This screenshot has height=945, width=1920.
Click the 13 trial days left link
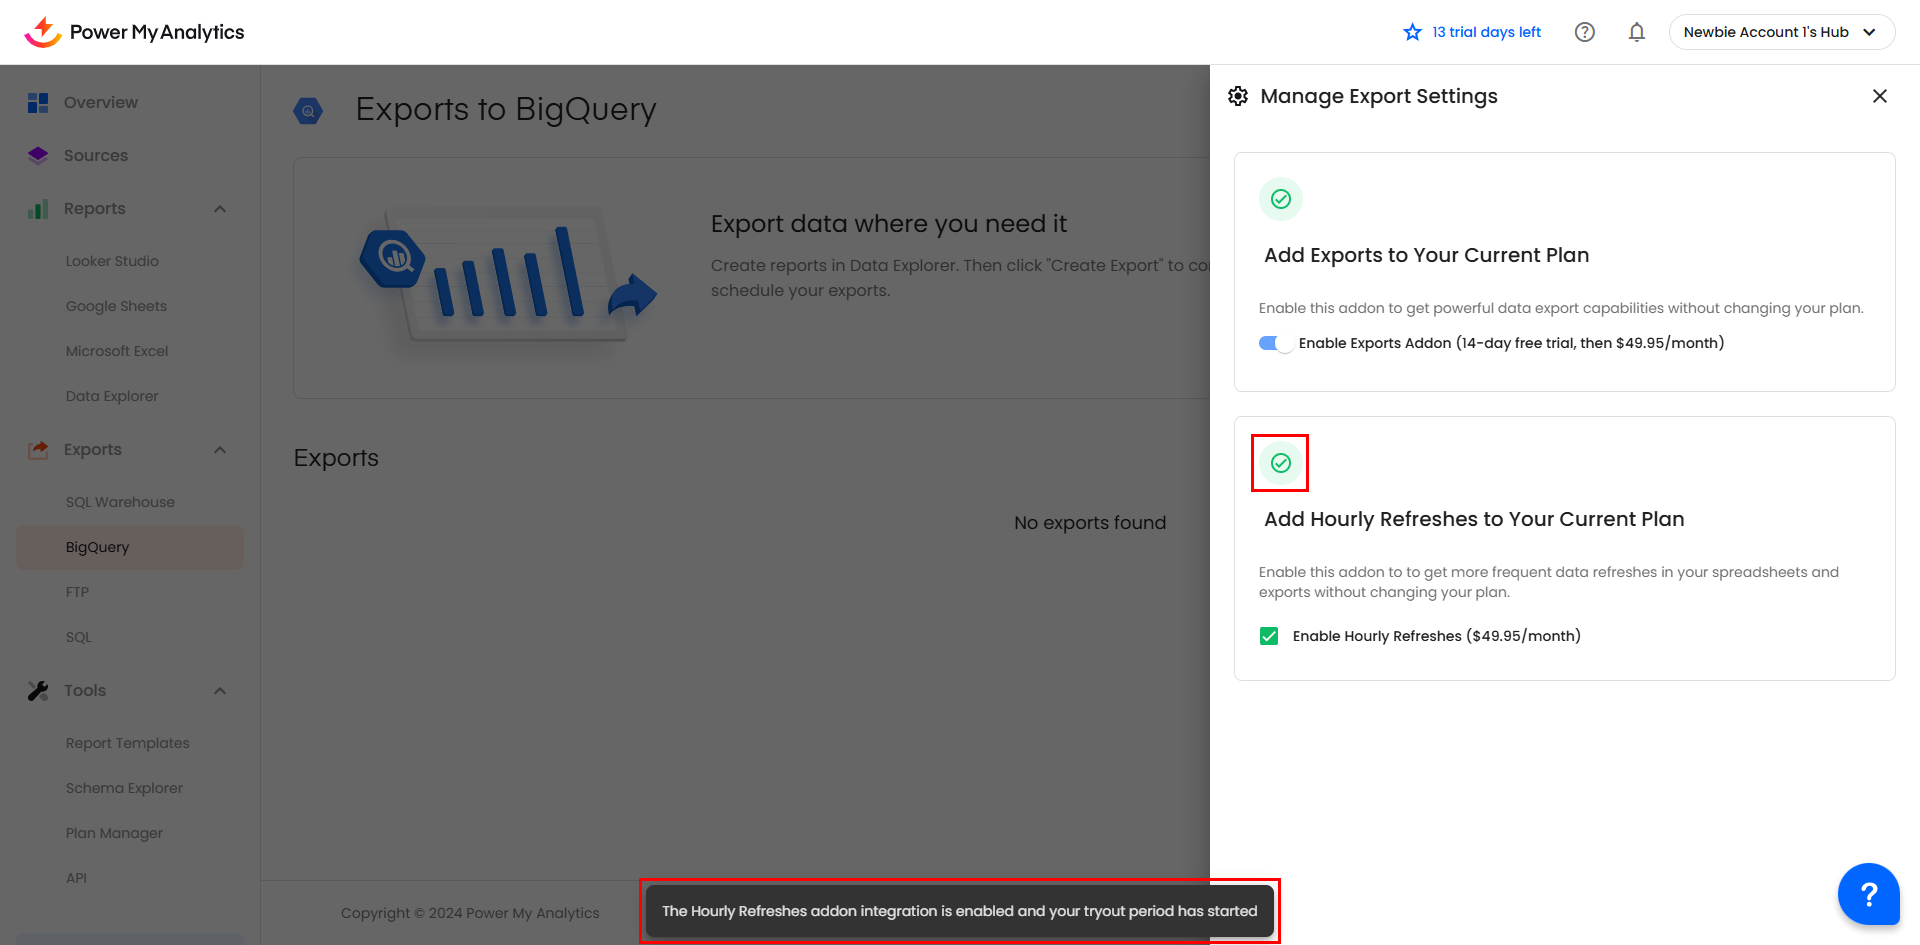pos(1486,32)
